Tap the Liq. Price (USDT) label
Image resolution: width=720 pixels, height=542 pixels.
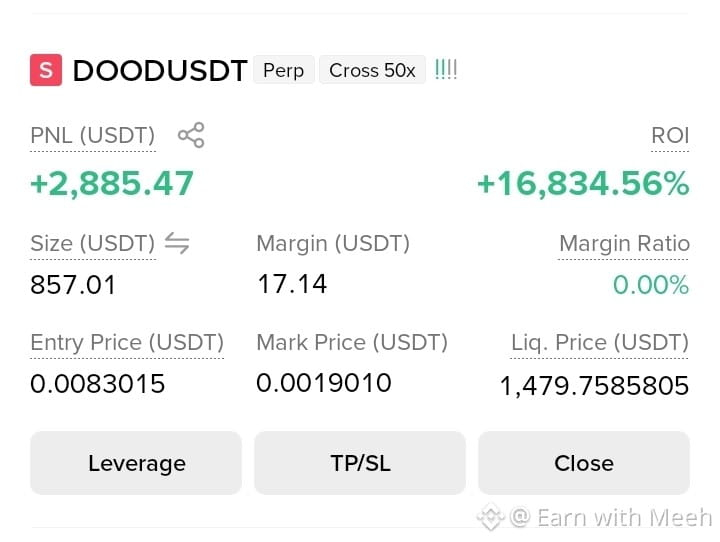click(600, 343)
